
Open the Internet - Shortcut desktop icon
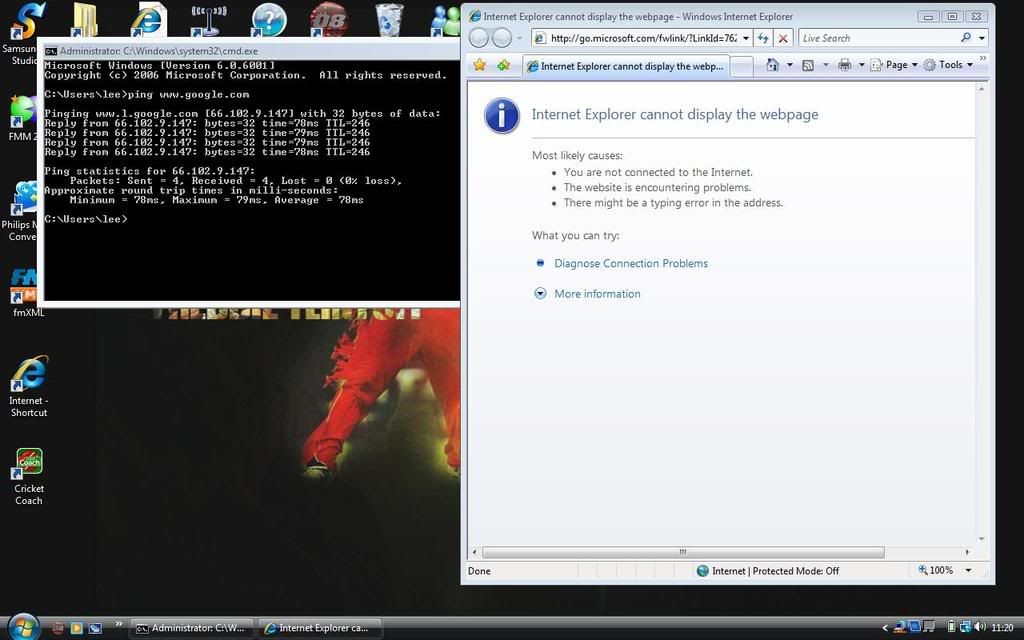coord(29,386)
